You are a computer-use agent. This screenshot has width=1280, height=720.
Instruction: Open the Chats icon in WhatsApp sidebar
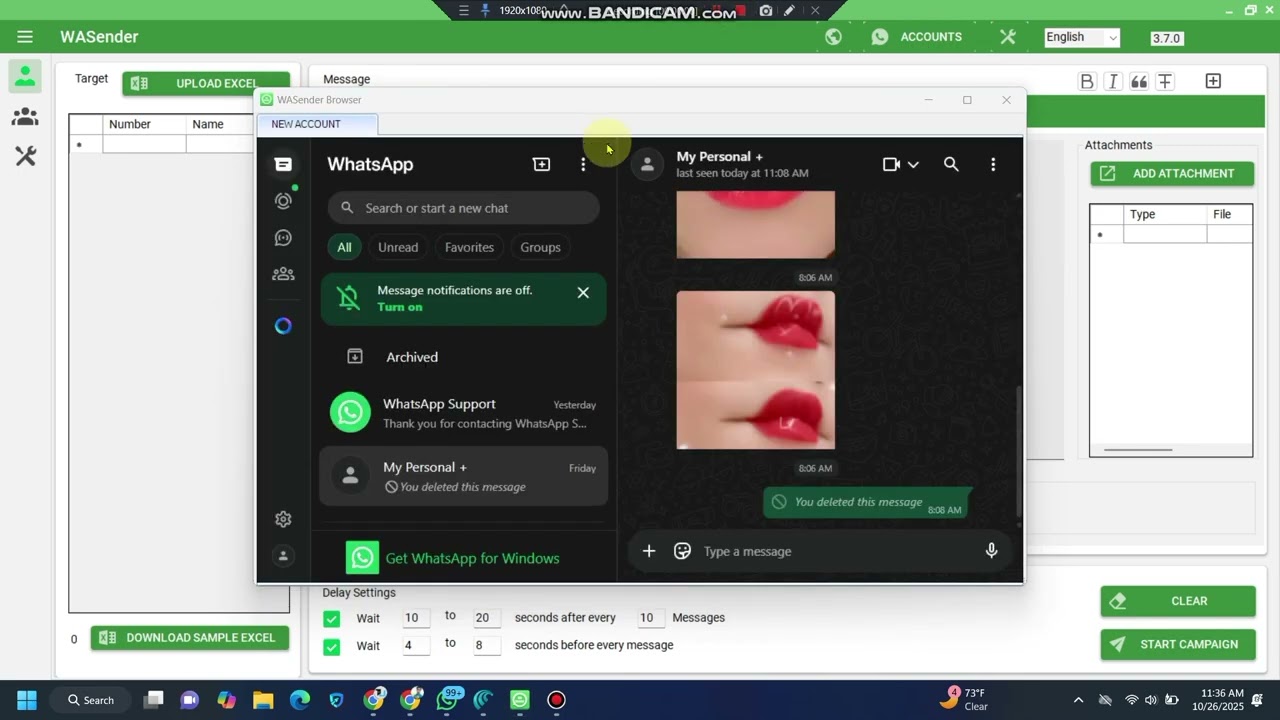(x=283, y=164)
